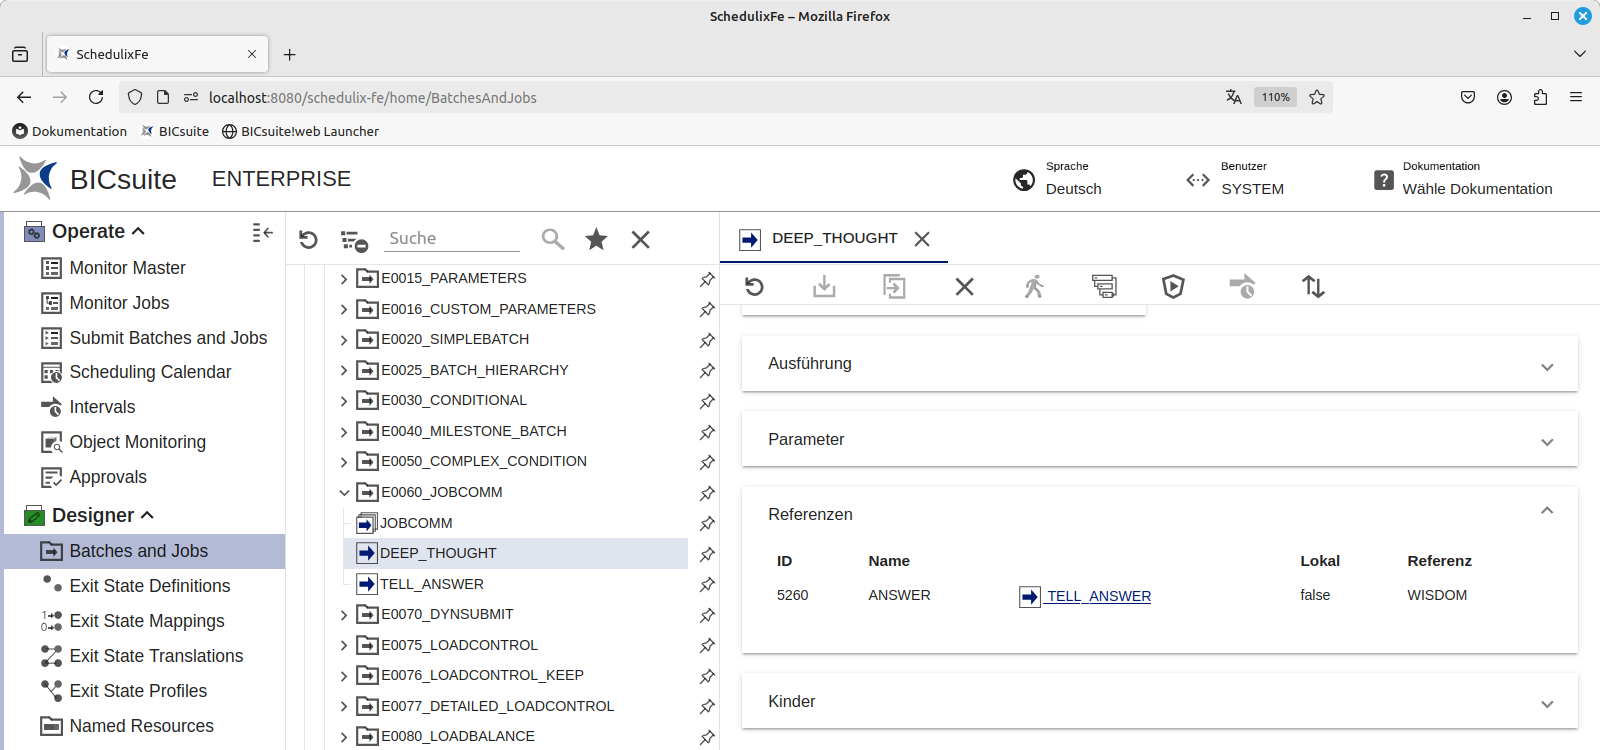Open Exit State Mappings

pyautogui.click(x=146, y=621)
